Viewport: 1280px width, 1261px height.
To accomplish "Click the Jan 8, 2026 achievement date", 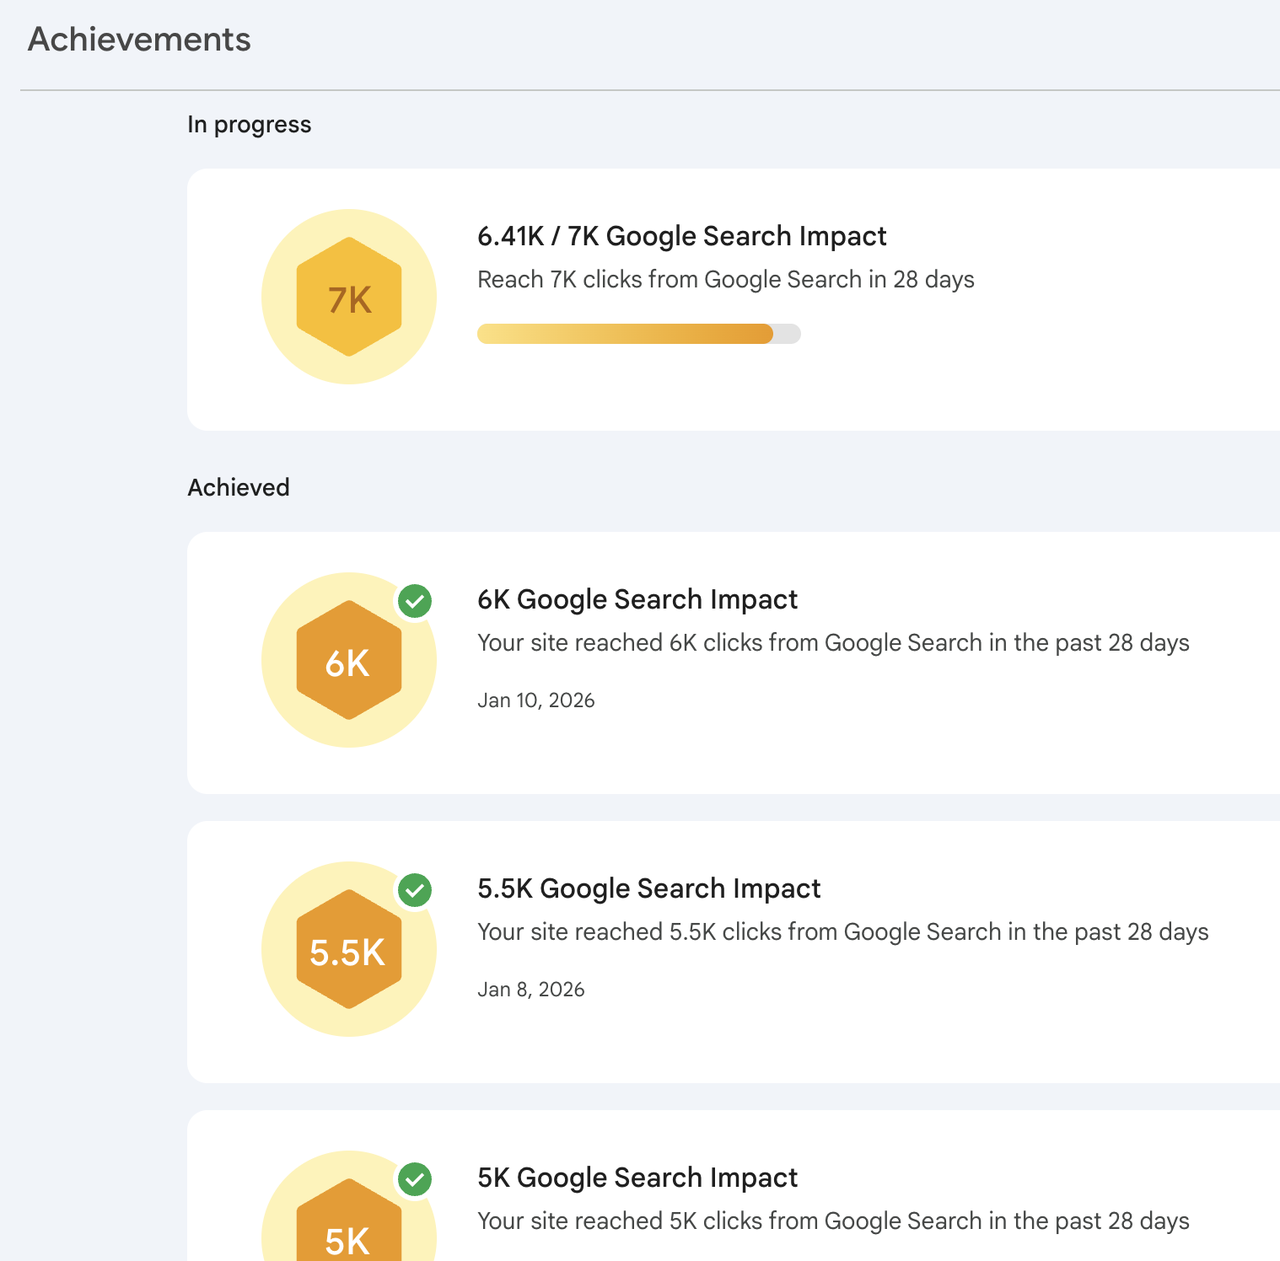I will coord(530,990).
